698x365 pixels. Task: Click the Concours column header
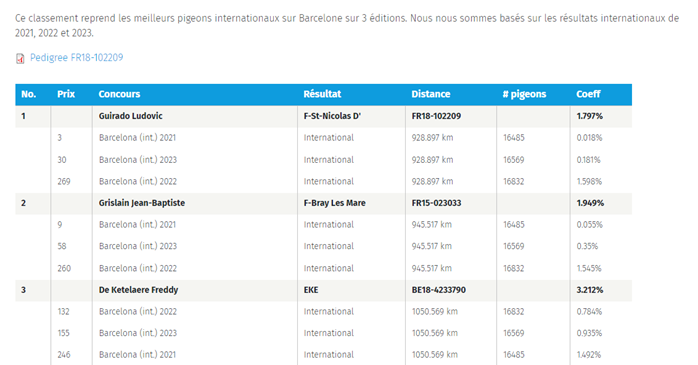(x=119, y=94)
